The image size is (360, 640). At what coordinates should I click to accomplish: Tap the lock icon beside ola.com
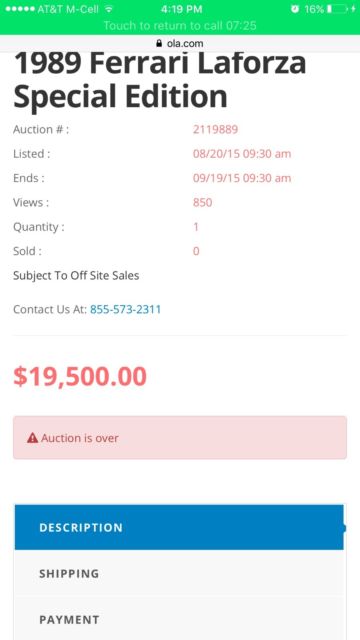click(x=159, y=43)
